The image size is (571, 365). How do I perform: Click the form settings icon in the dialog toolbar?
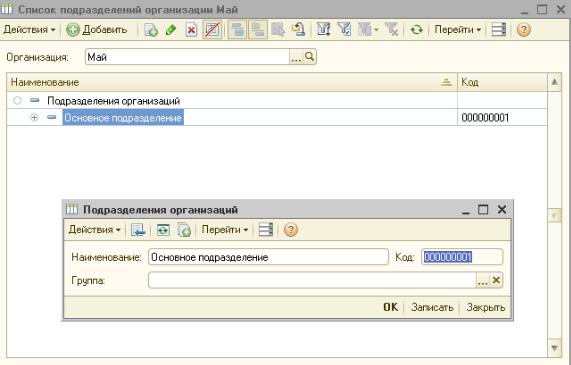pyautogui.click(x=265, y=230)
